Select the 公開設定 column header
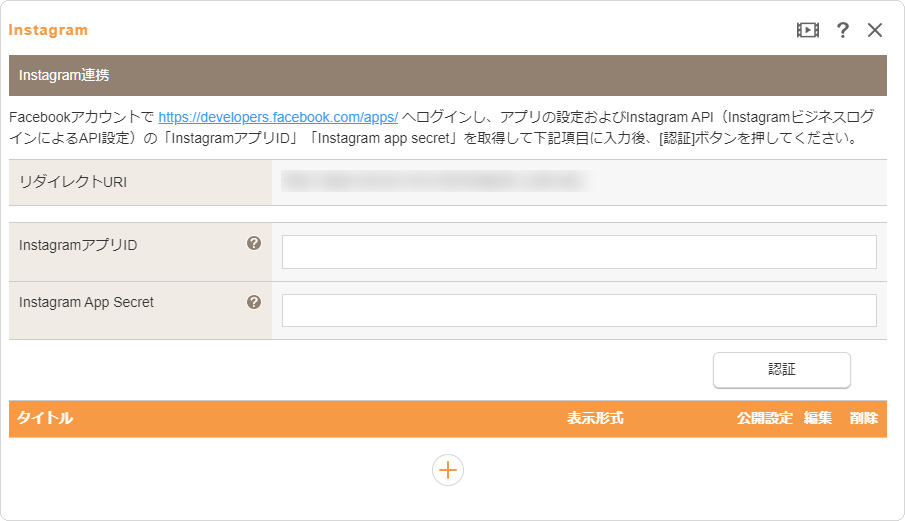 (764, 418)
